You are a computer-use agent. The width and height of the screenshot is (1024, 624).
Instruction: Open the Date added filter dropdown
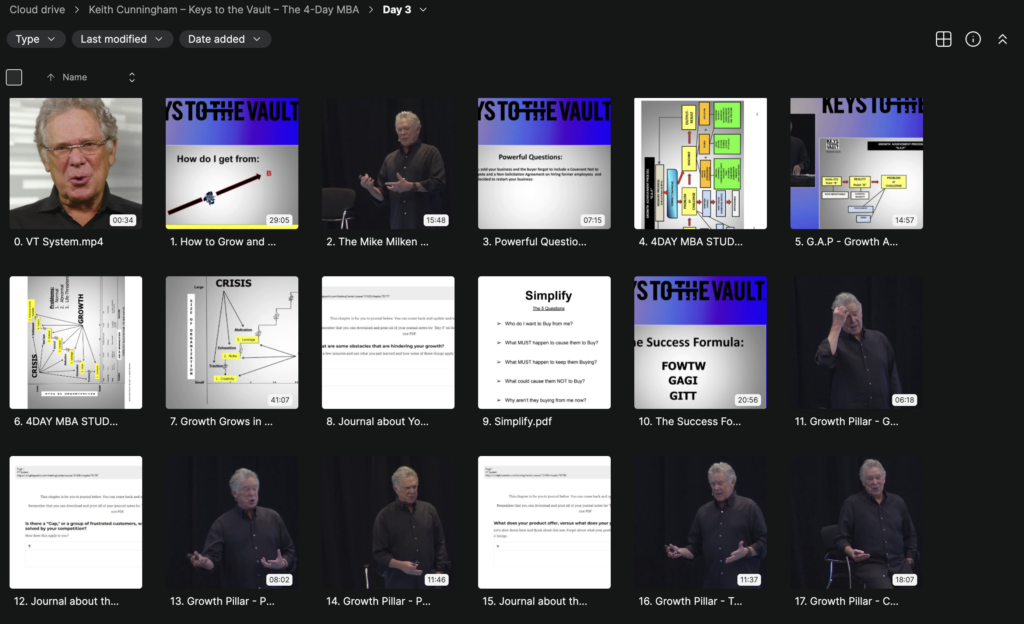225,39
